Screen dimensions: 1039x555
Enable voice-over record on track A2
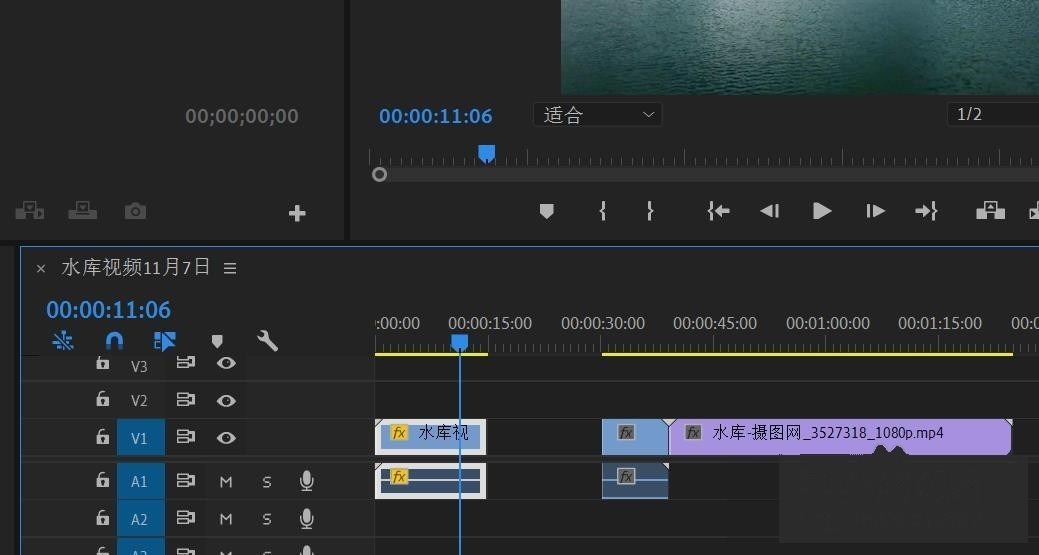click(x=306, y=519)
